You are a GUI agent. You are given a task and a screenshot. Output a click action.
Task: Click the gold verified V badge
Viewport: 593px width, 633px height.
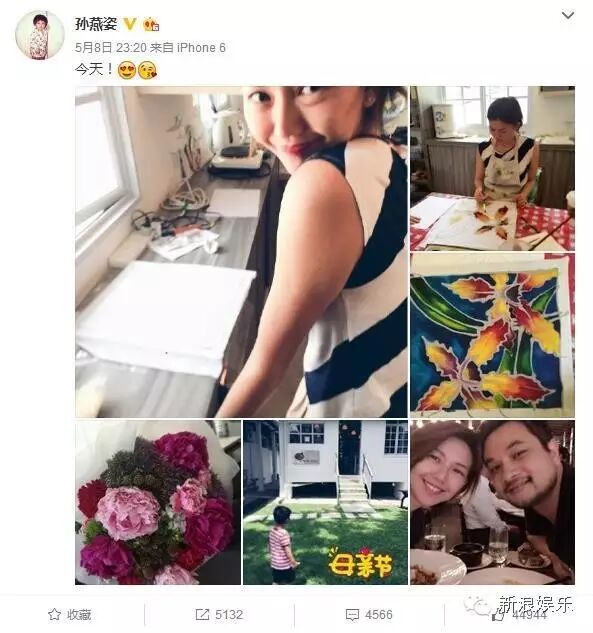pos(130,24)
